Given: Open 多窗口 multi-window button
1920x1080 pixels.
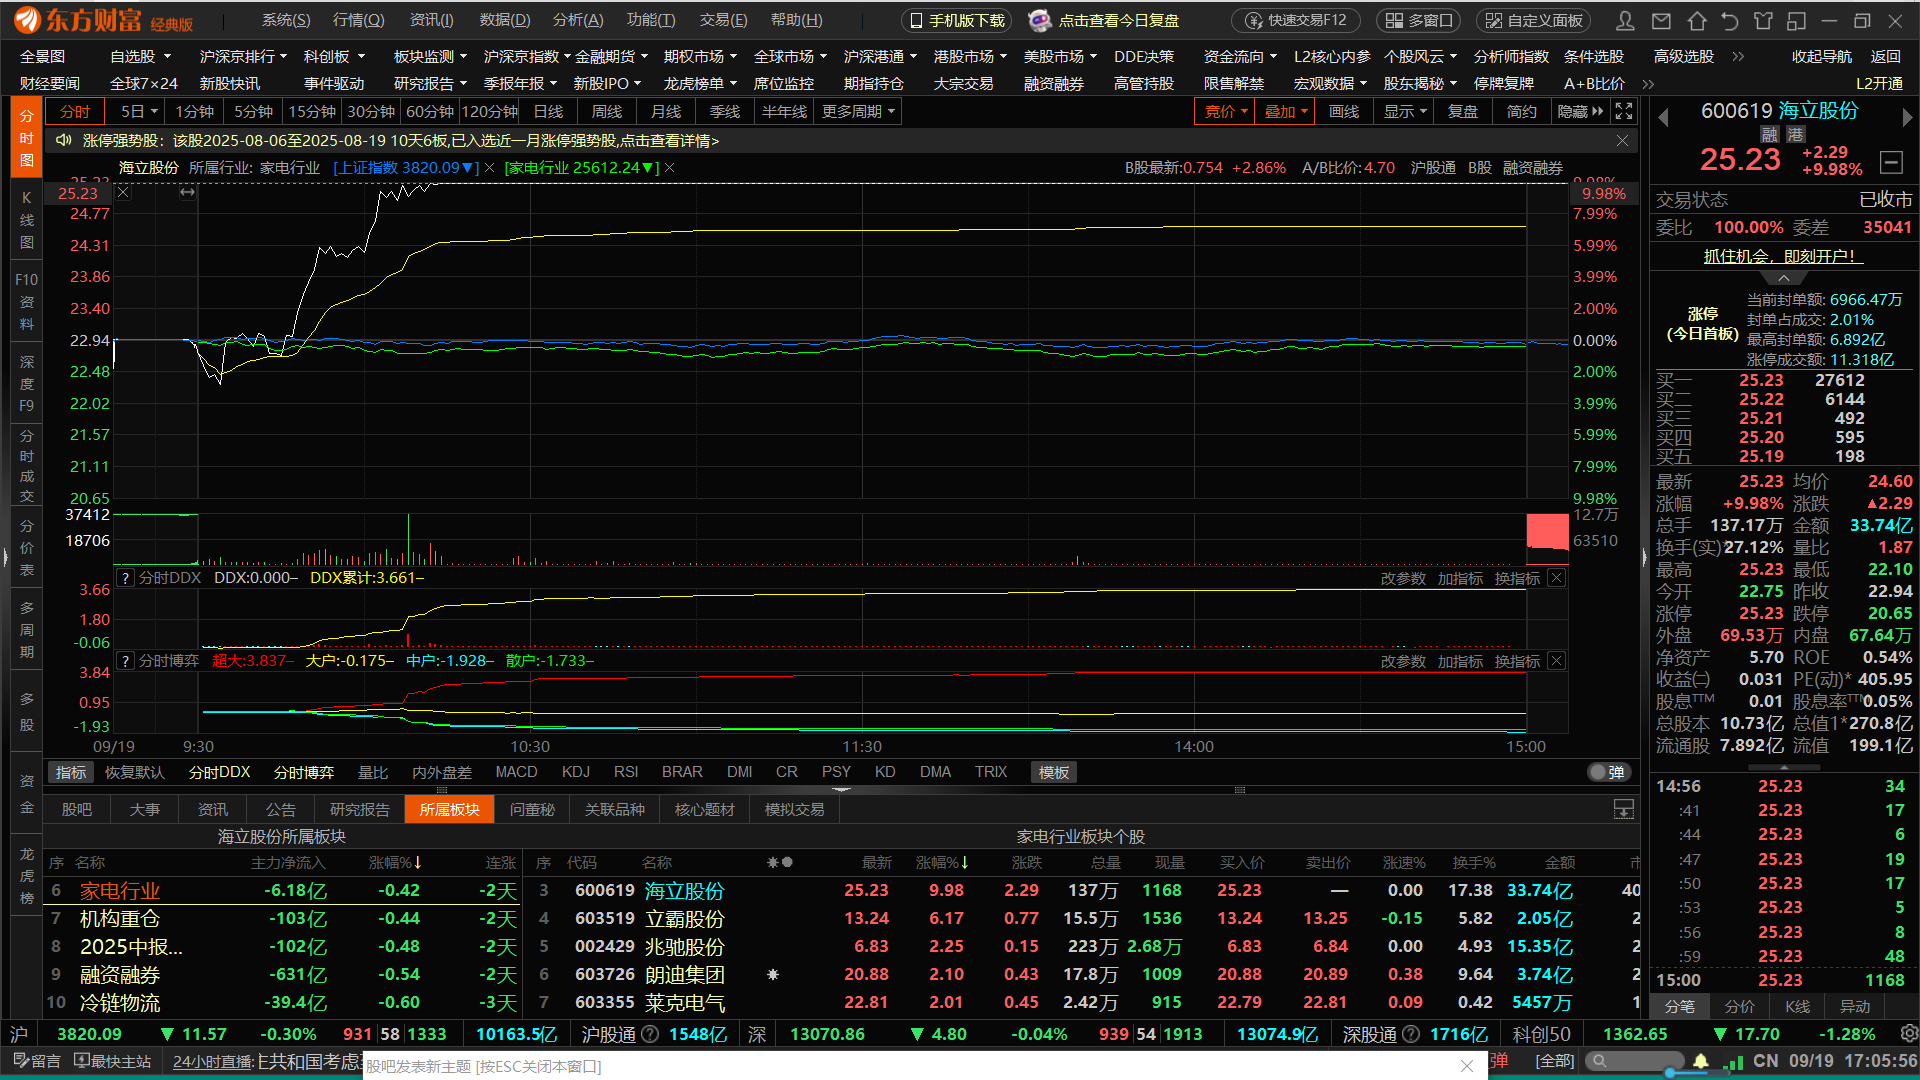Looking at the screenshot, I should click(x=1418, y=20).
